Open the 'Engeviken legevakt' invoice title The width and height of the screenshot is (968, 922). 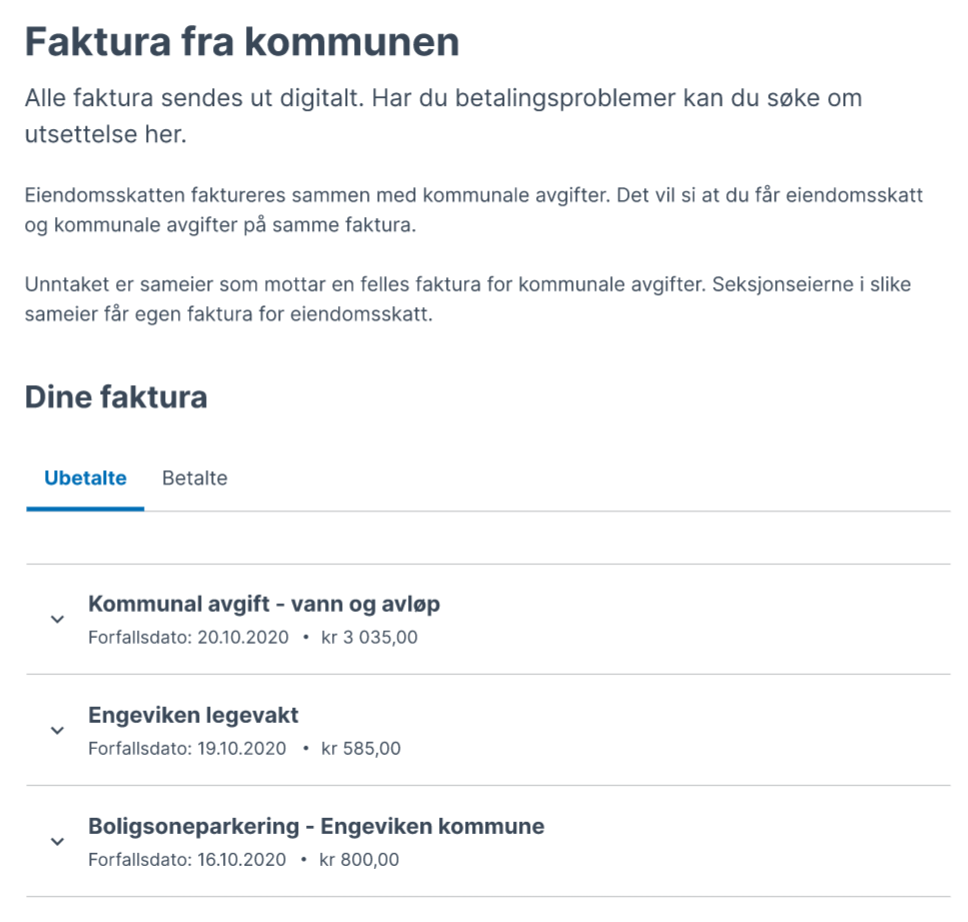(193, 715)
